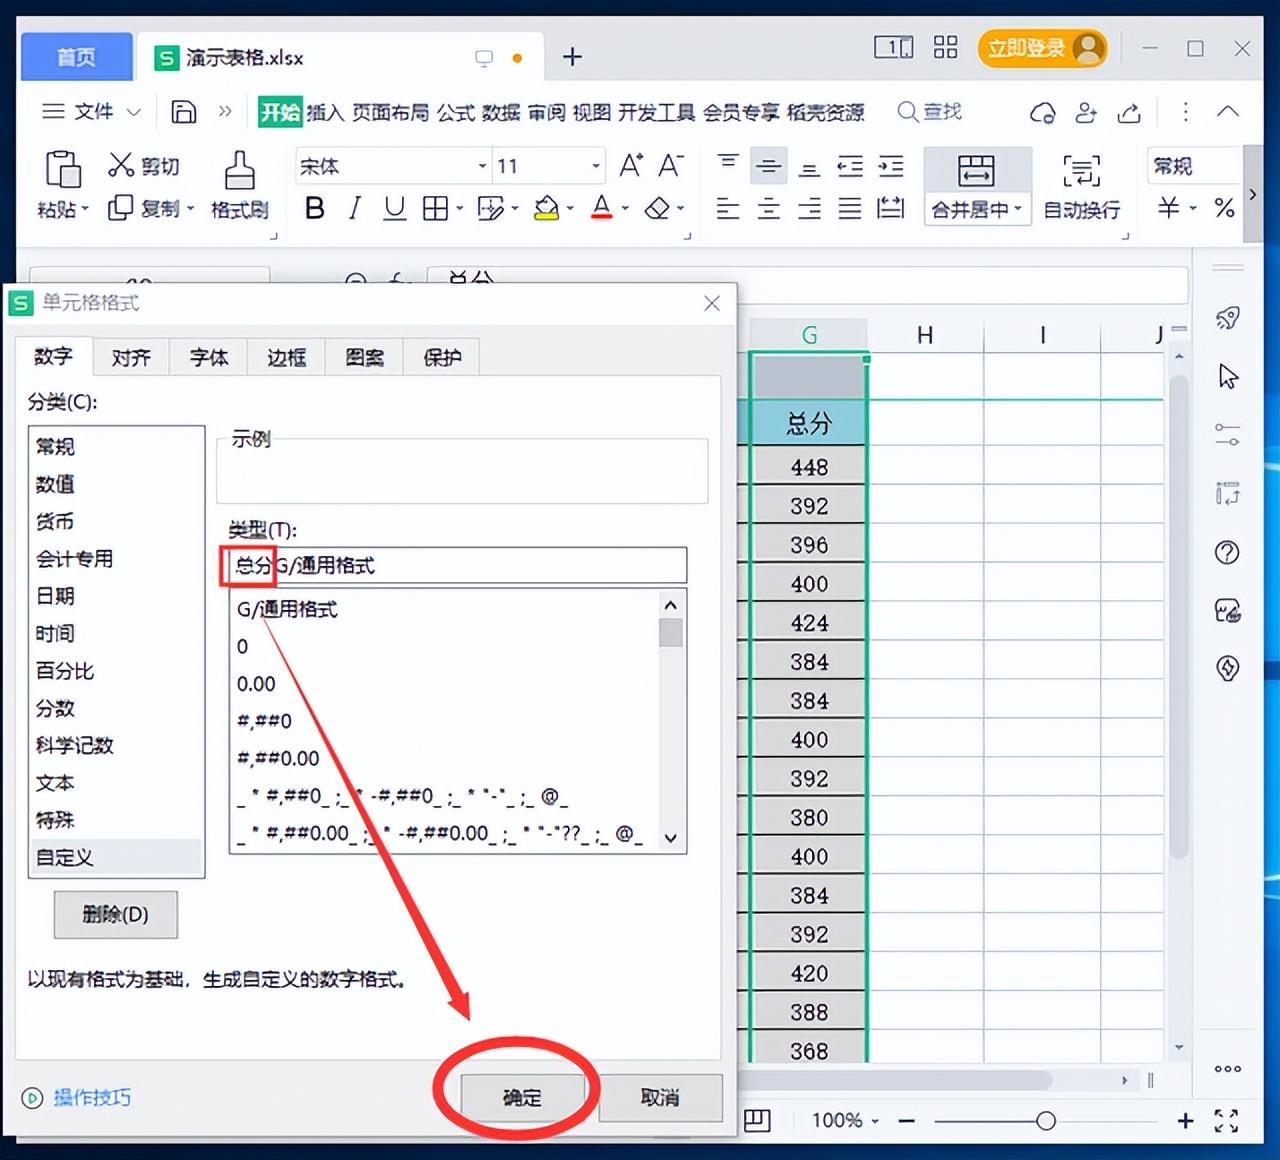The image size is (1280, 1160).
Task: Open the 边框 tab in dialog
Action: point(286,357)
